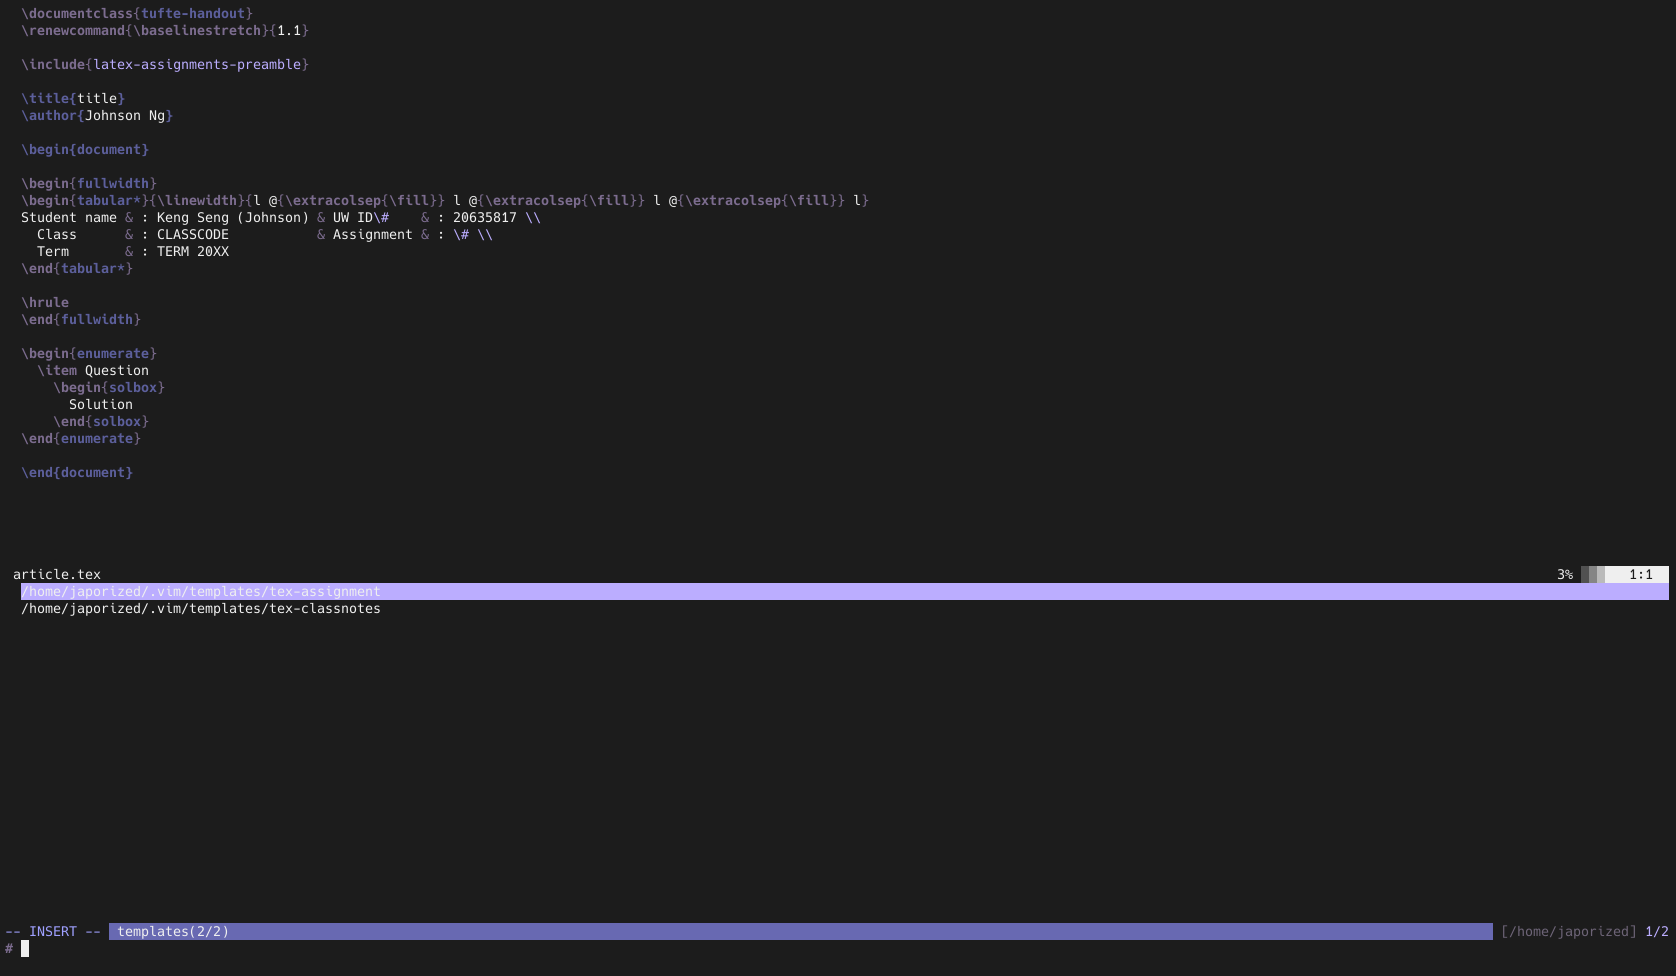Click the \item Question line

click(93, 371)
